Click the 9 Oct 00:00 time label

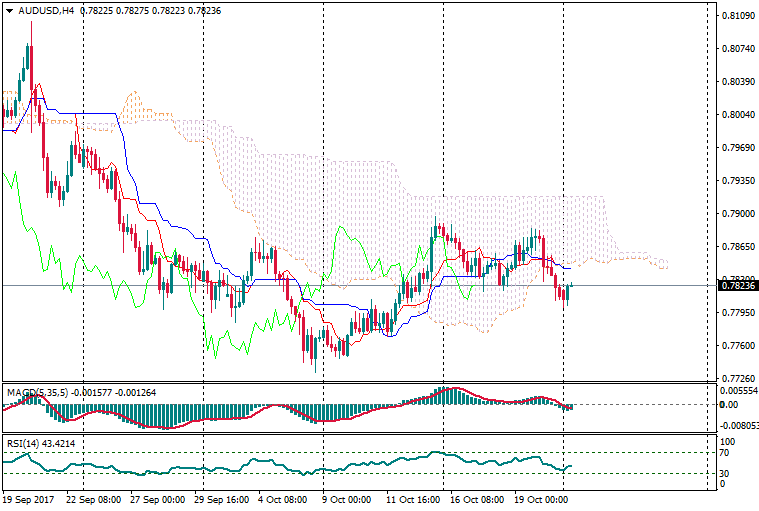[344, 499]
